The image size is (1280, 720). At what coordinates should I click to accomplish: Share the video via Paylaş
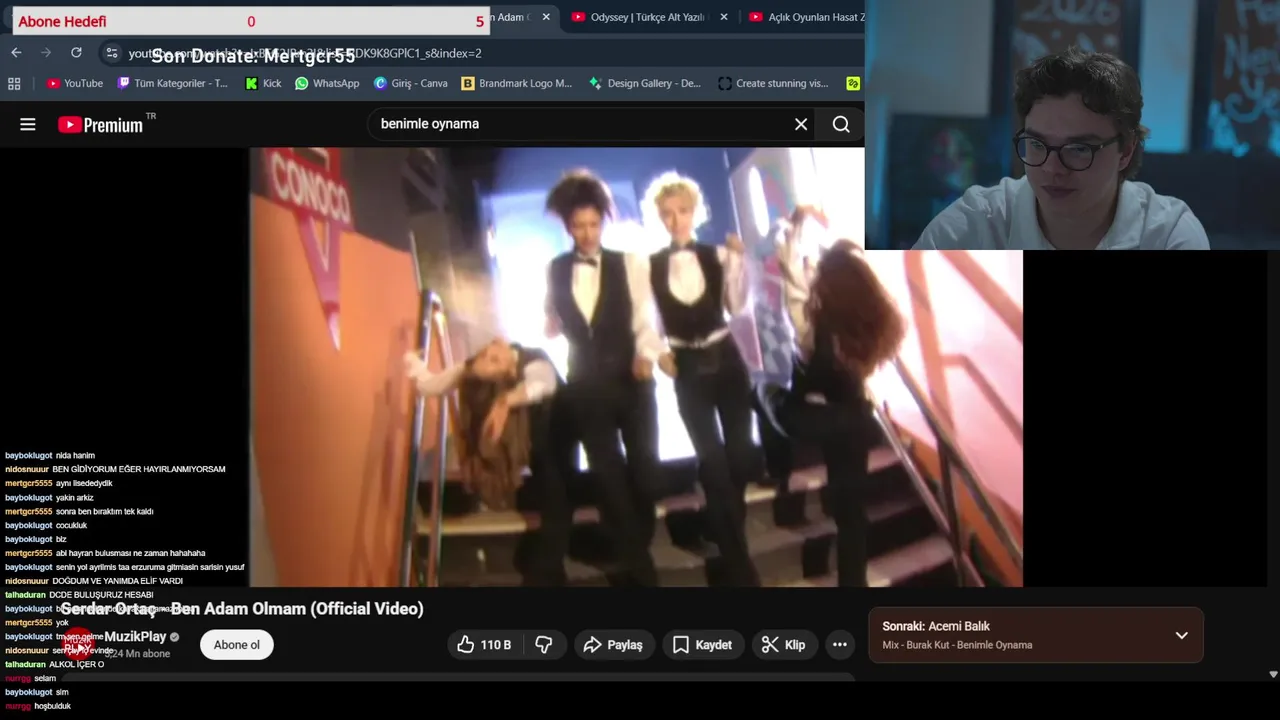[x=613, y=645]
